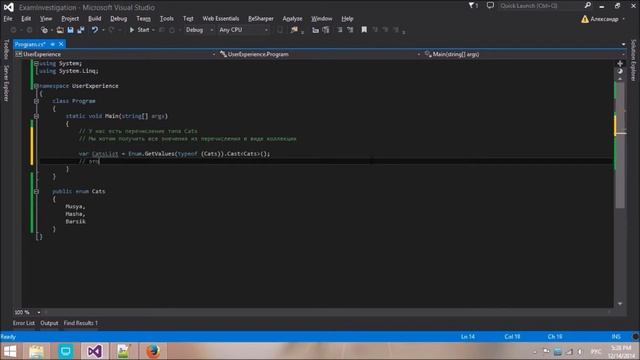Collapse the Main method block

click(x=36, y=116)
